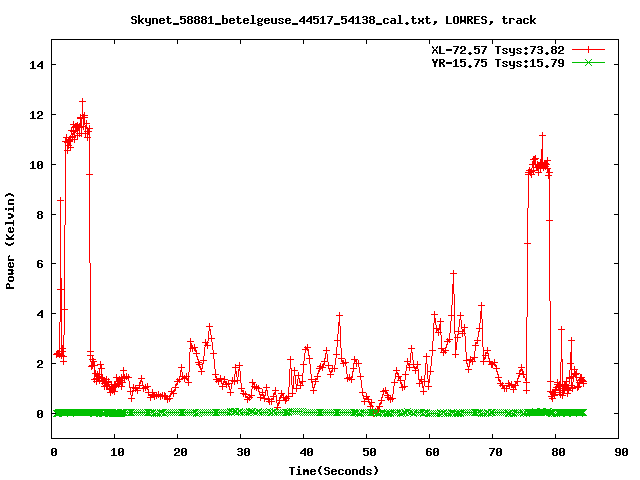Screen dimensions: 640x480
Task: Click y-axis tick label 2
Action: 40,364
